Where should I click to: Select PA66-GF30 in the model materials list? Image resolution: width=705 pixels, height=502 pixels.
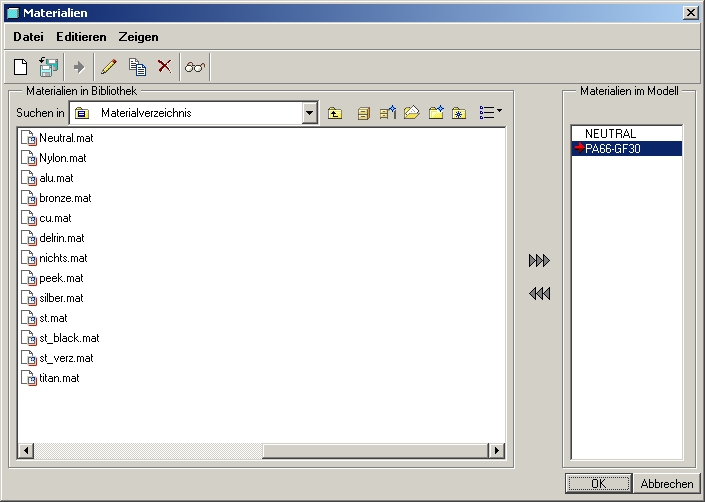(627, 149)
